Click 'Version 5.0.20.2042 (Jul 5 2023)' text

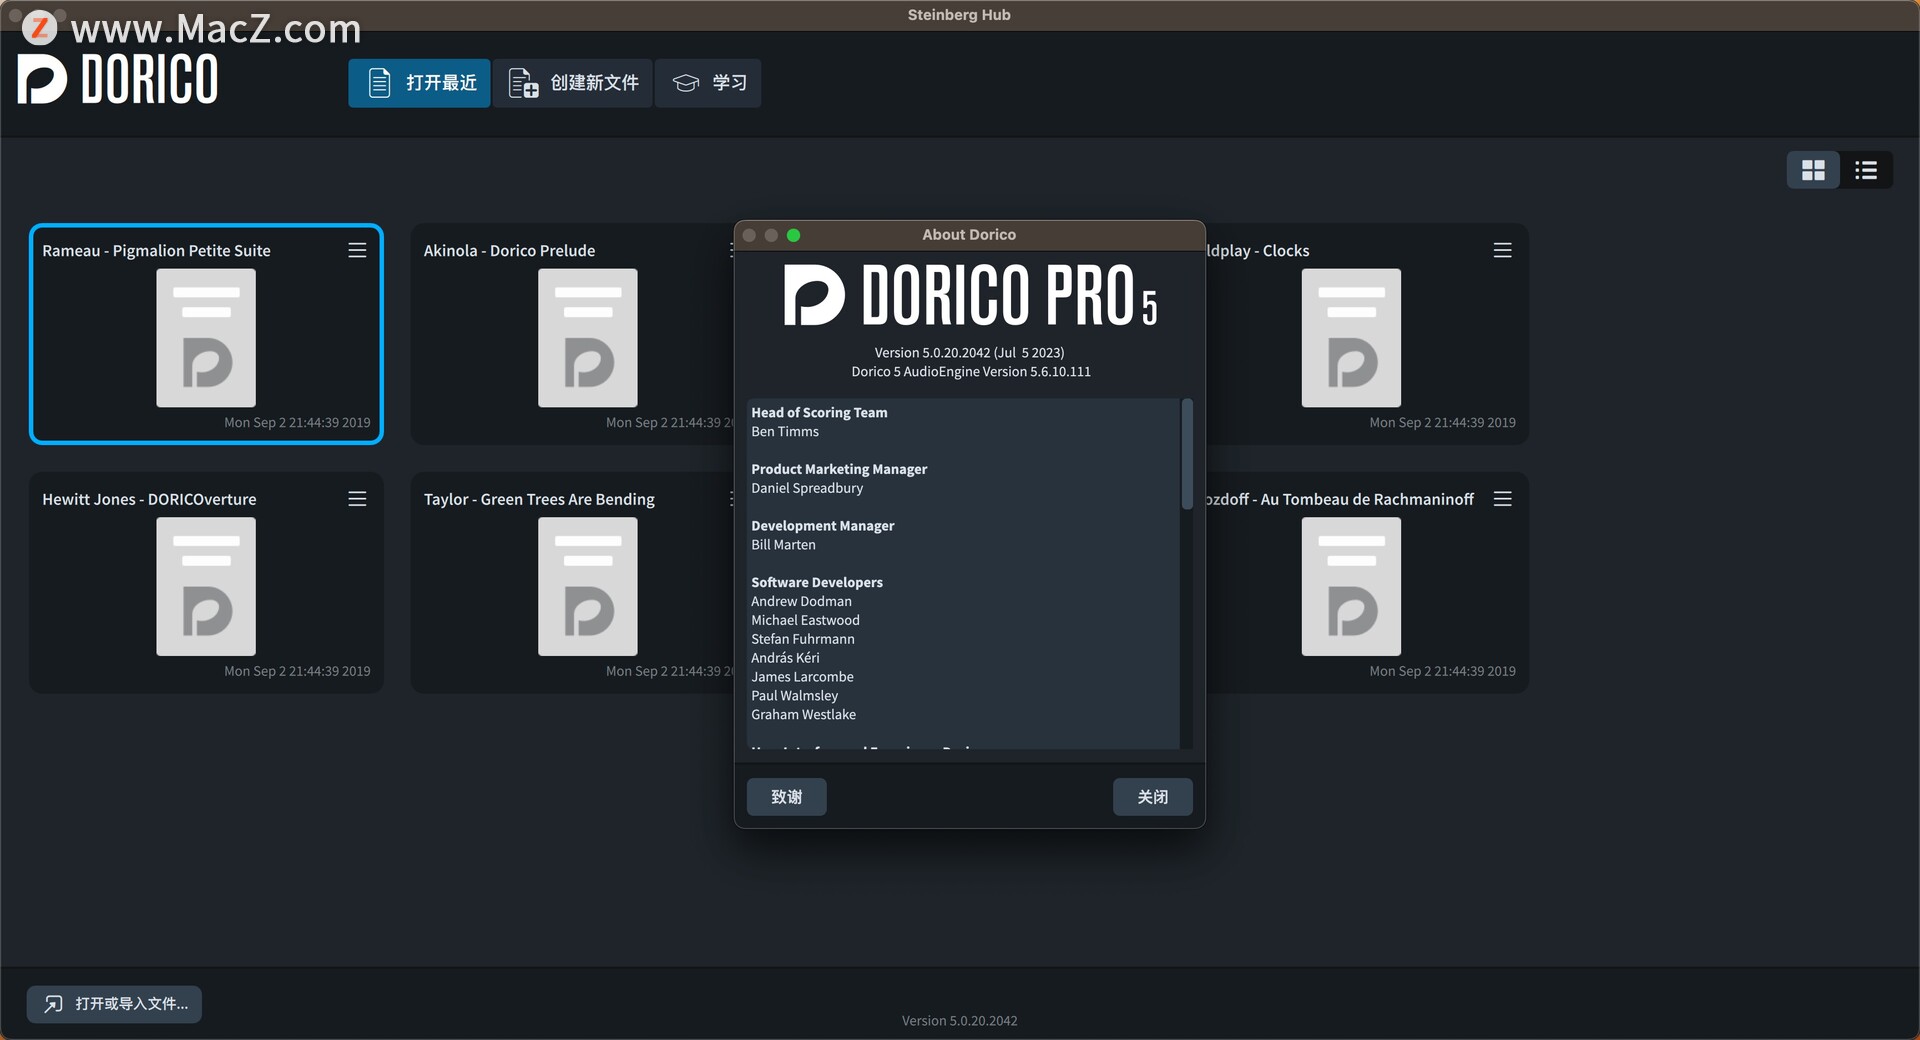pyautogui.click(x=969, y=353)
